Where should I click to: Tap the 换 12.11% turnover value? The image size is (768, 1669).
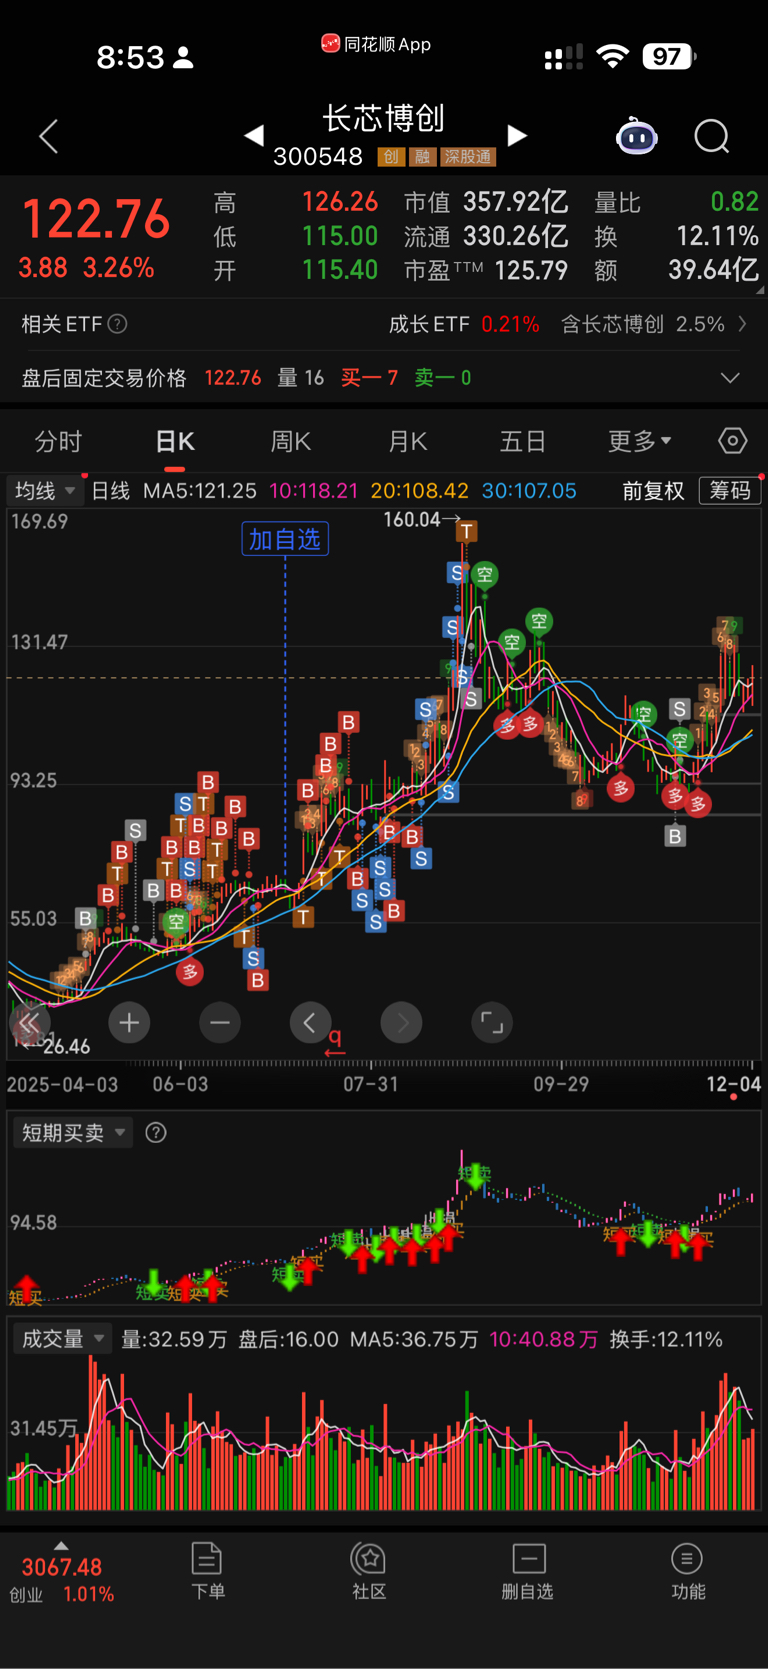[x=676, y=236]
